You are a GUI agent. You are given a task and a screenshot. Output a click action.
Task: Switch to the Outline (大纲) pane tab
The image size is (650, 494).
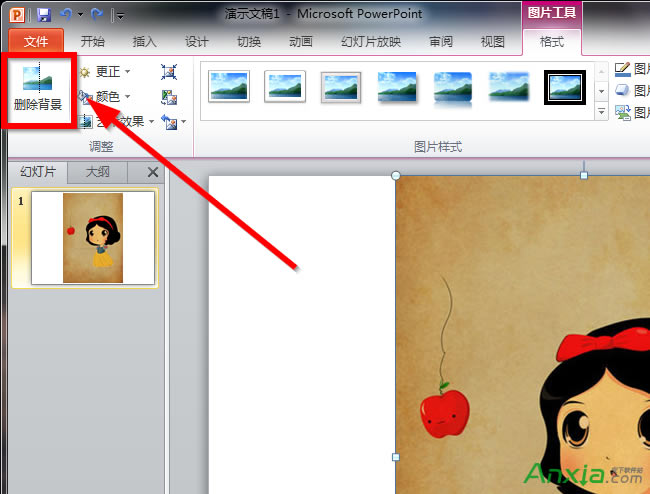click(97, 172)
